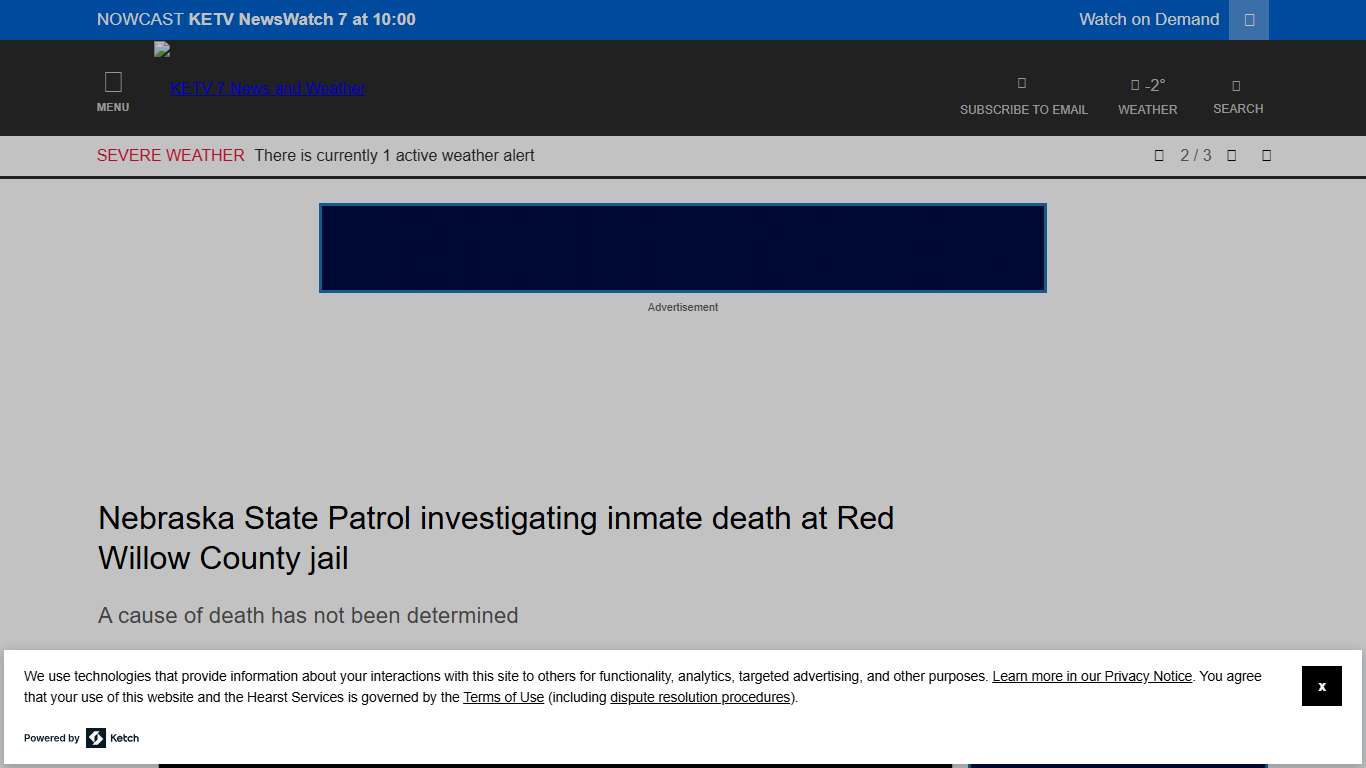Click the advertisement banner at the top
The height and width of the screenshot is (768, 1366).
click(x=682, y=247)
